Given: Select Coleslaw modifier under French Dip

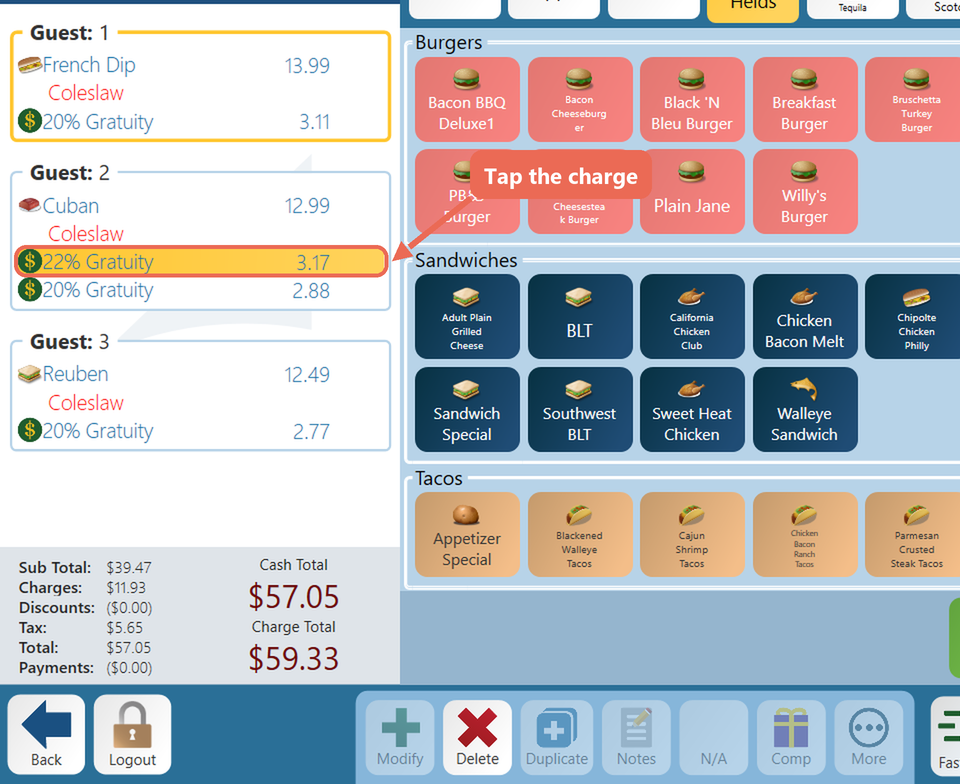Looking at the screenshot, I should [x=86, y=93].
